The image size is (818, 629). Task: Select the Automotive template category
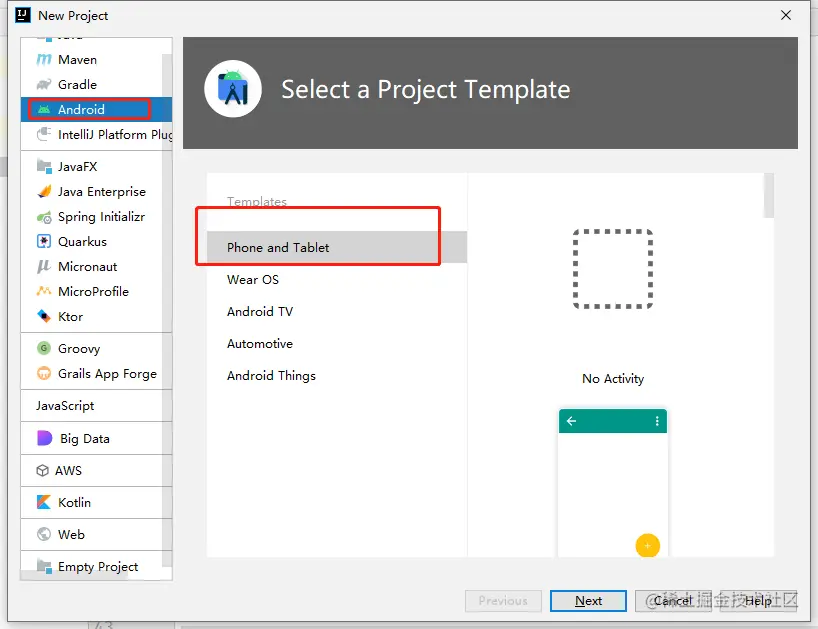click(x=336, y=344)
